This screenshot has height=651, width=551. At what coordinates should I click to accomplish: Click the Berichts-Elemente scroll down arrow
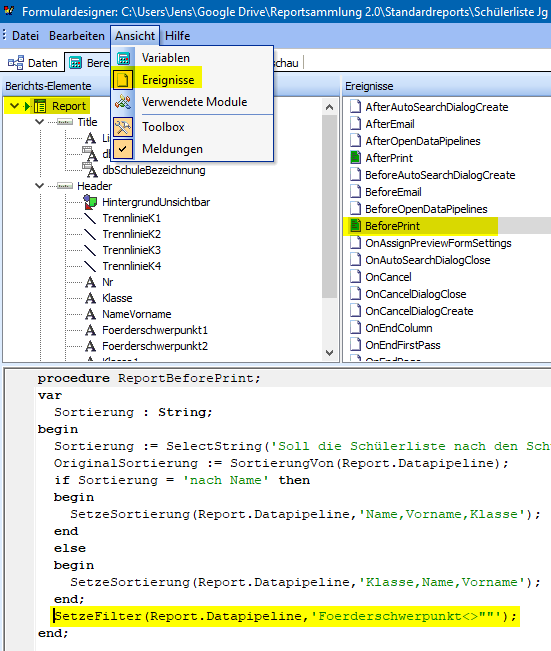click(x=329, y=353)
